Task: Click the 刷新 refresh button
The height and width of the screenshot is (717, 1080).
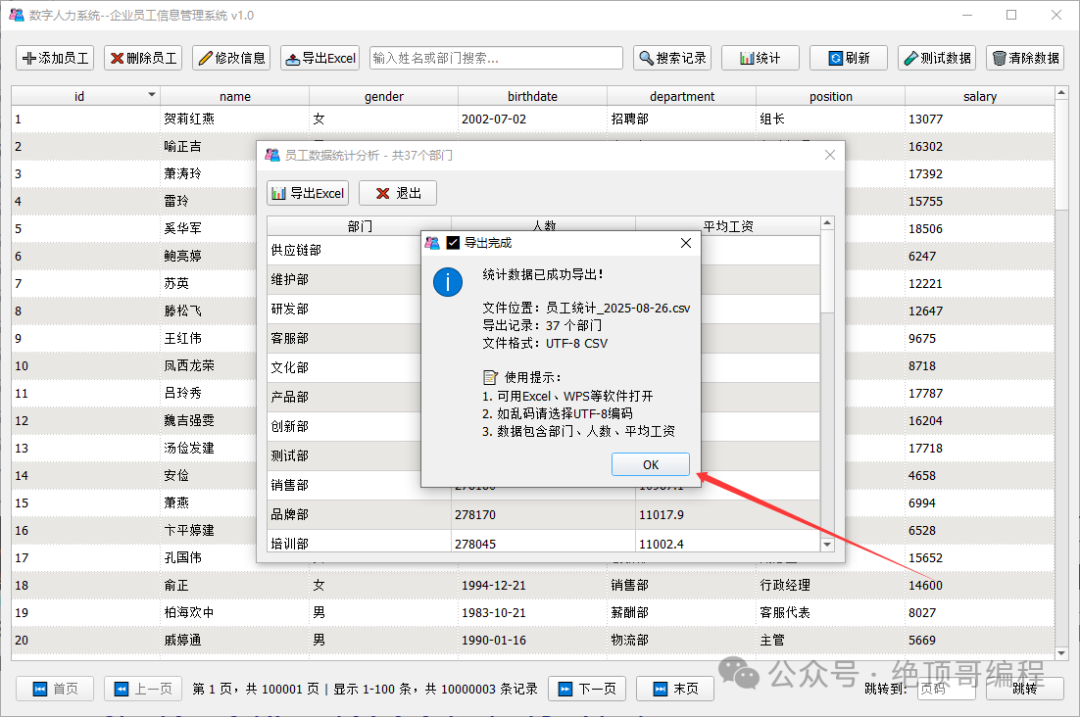Action: [849, 58]
